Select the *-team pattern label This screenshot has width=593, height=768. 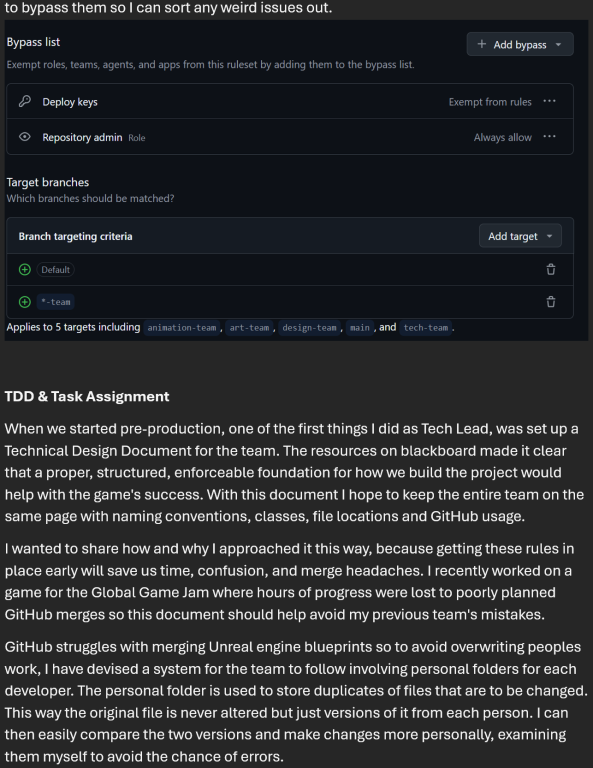(x=56, y=302)
